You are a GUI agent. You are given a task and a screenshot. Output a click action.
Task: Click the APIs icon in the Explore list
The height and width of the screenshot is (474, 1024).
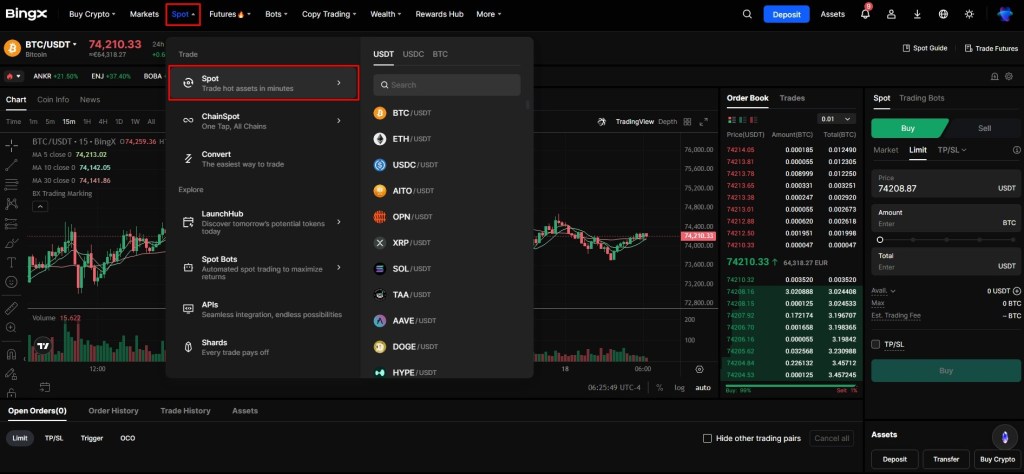(x=188, y=308)
